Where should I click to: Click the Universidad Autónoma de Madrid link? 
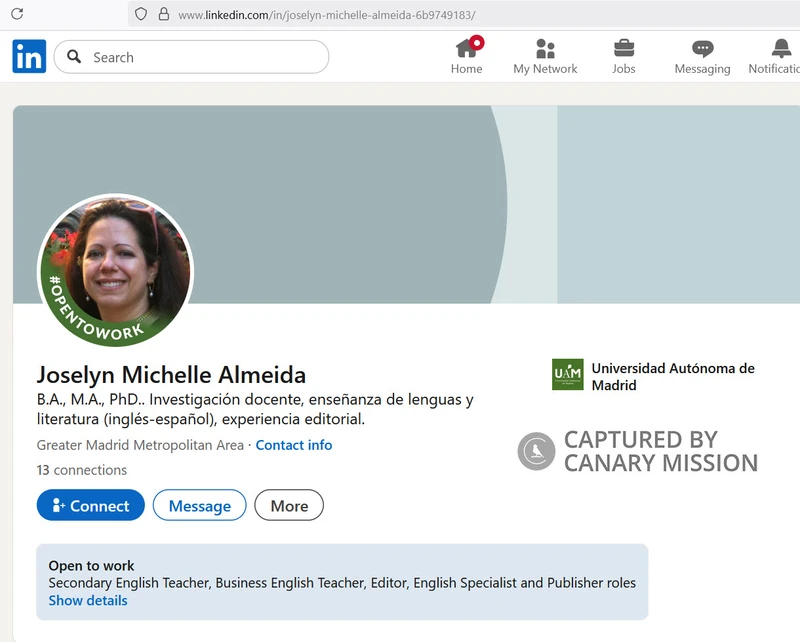click(x=672, y=376)
